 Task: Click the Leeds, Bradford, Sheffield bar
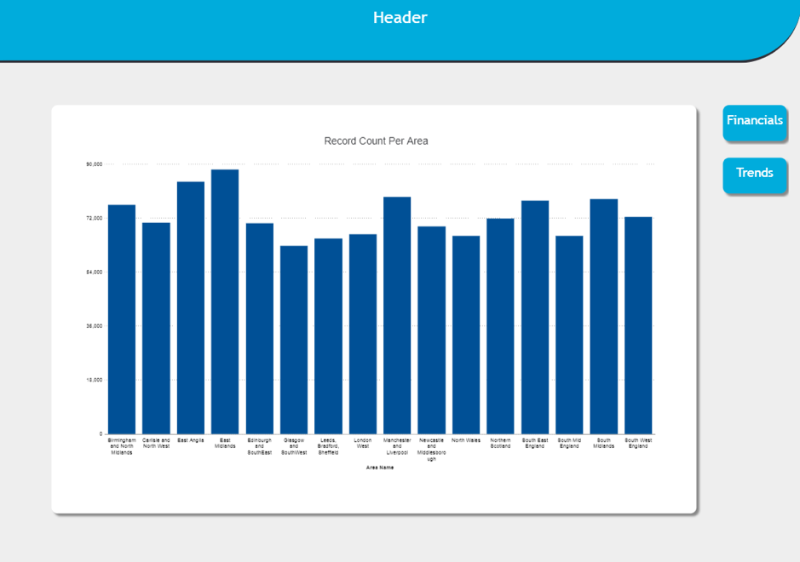tap(328, 336)
